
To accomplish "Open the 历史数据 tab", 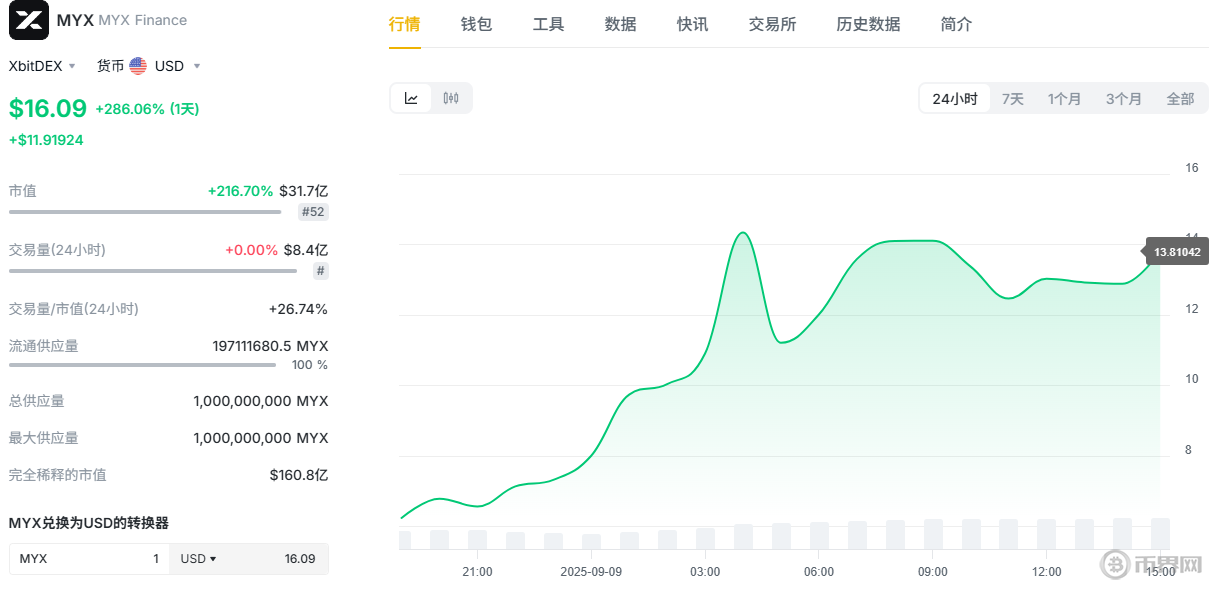I will point(868,24).
